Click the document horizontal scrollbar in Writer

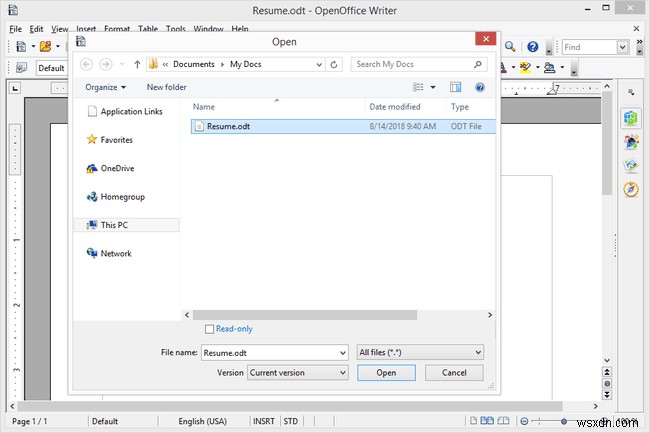point(290,406)
